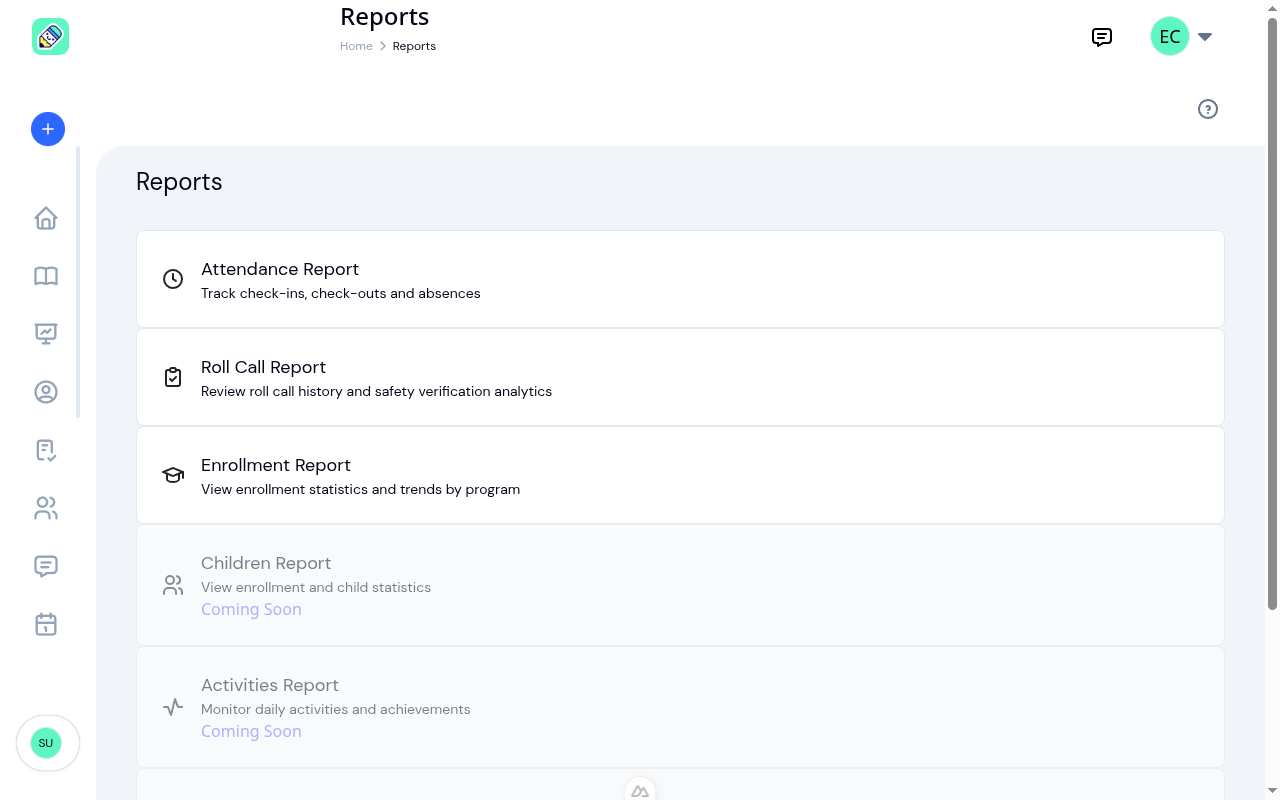
Task: Open the people group sidebar icon
Action: 46,508
